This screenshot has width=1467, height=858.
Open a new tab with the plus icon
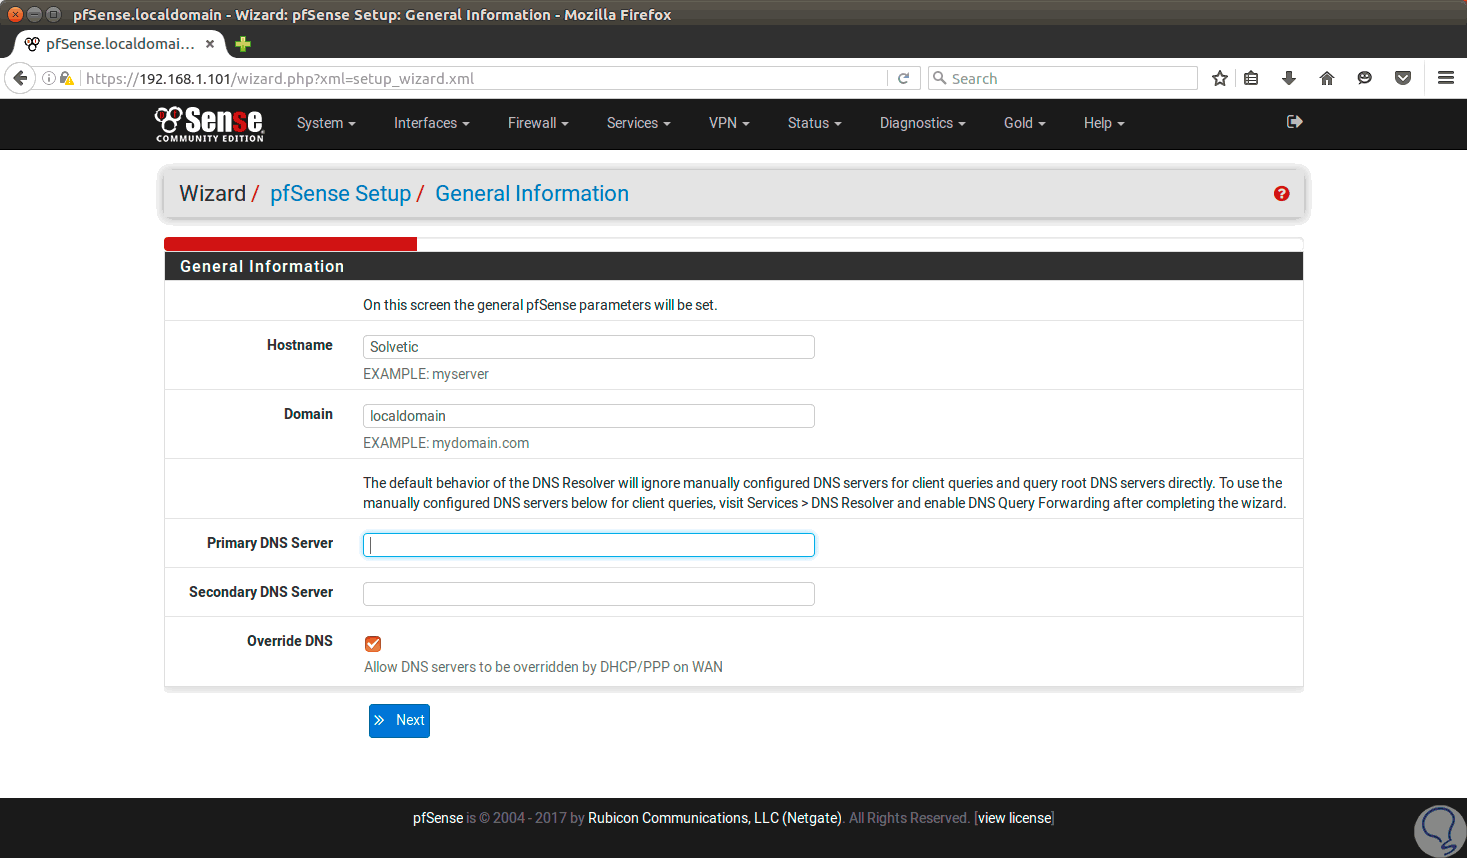pyautogui.click(x=243, y=44)
